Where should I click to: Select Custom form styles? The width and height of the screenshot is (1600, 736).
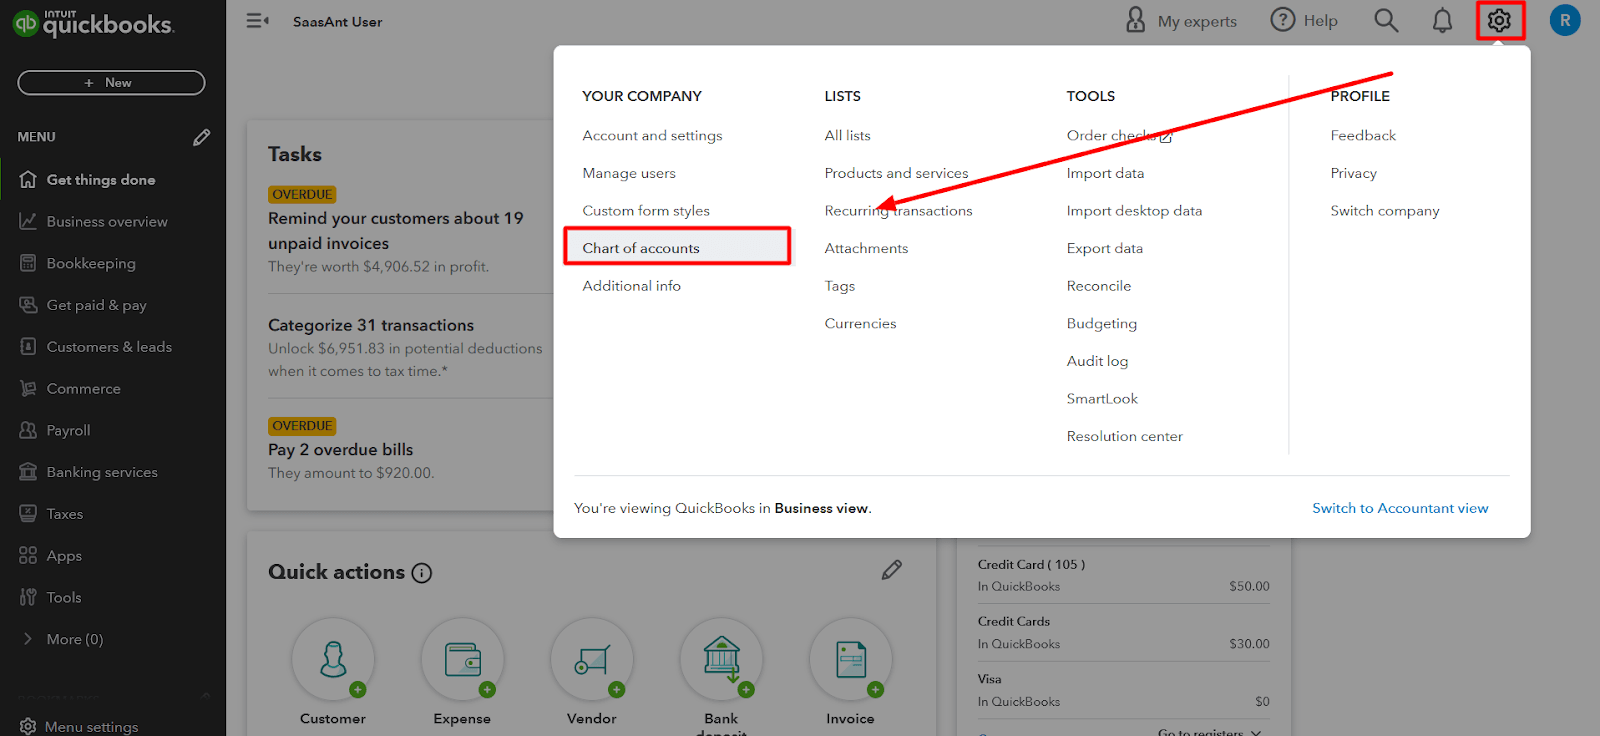pyautogui.click(x=646, y=211)
